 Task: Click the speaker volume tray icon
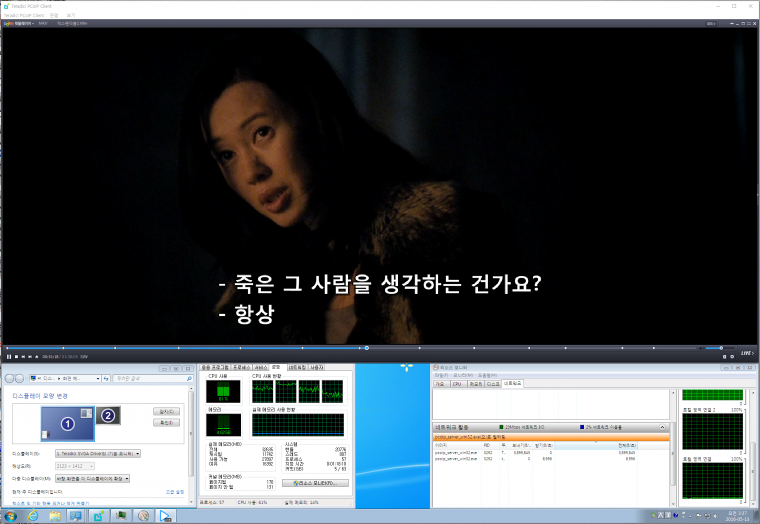716,515
